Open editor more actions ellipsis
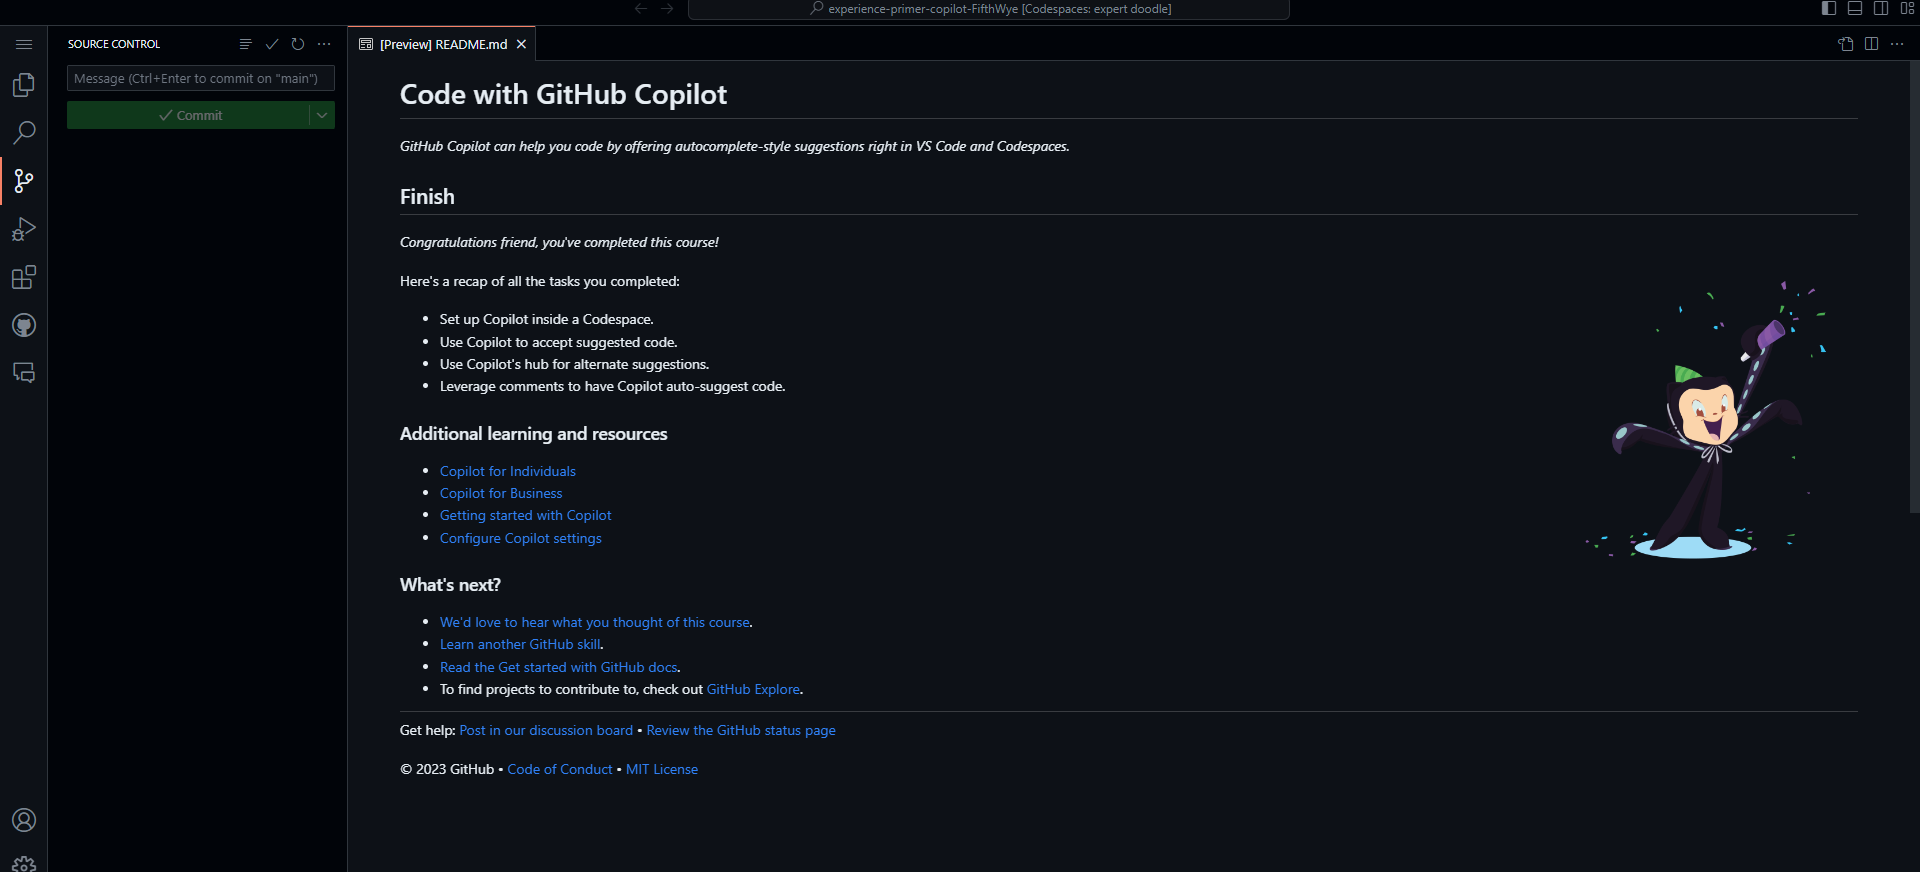Viewport: 1920px width, 872px height. [x=1897, y=44]
